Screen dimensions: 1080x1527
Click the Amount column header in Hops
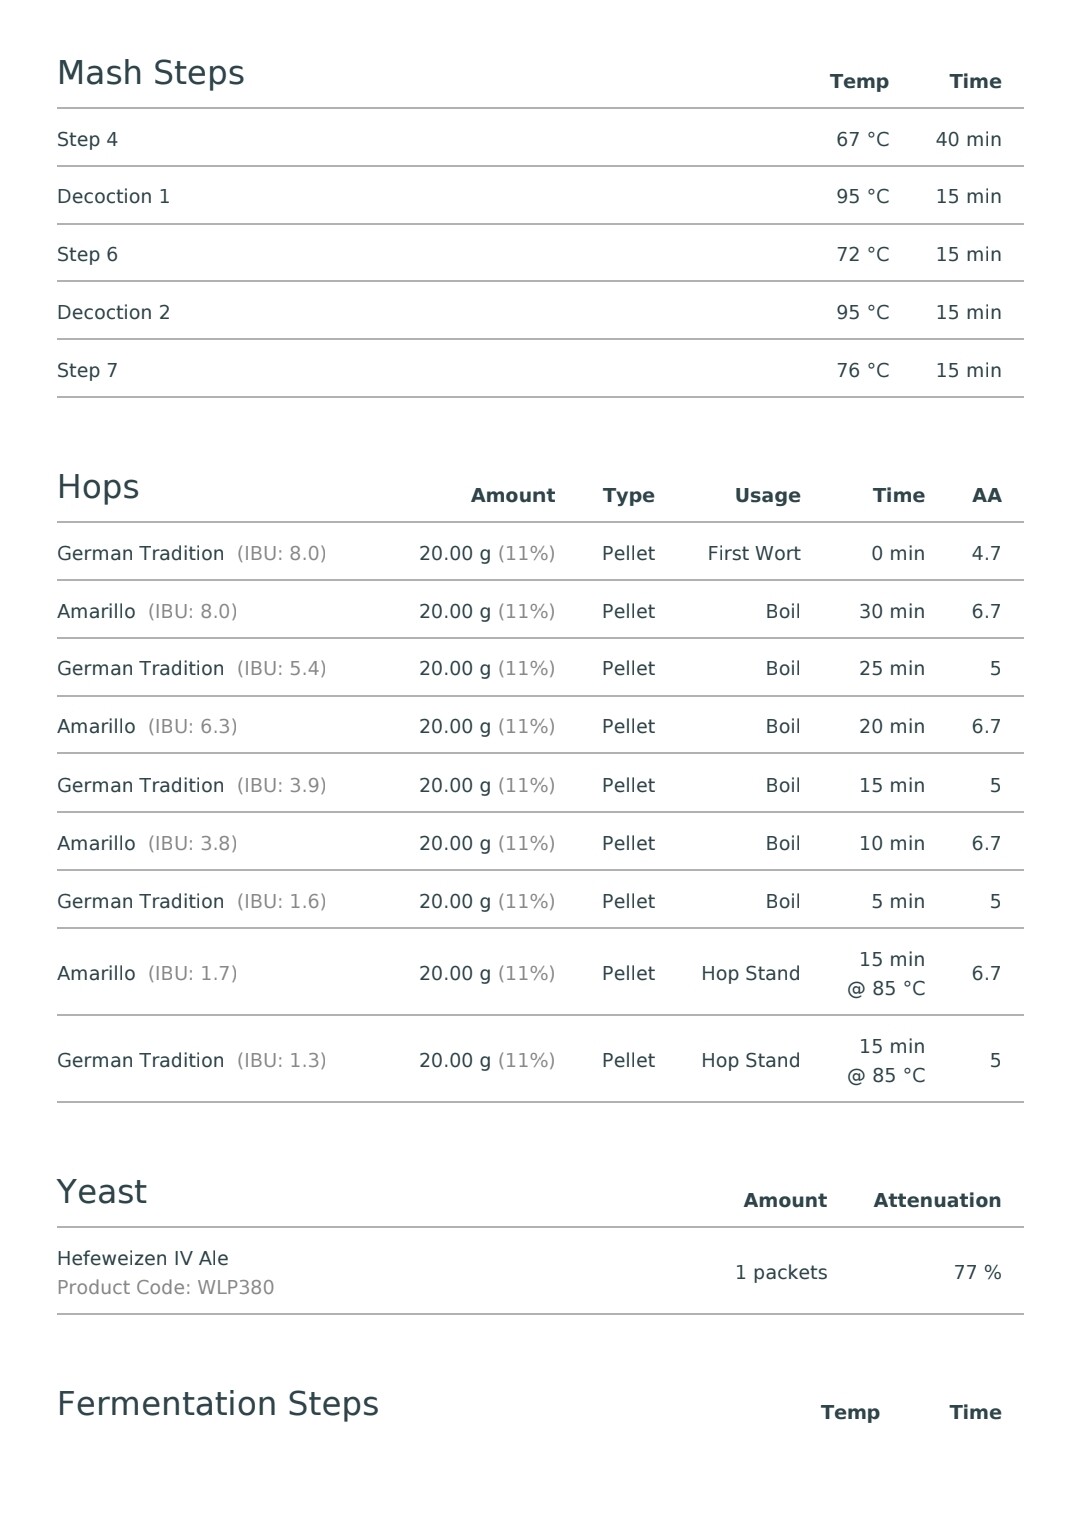[513, 495]
